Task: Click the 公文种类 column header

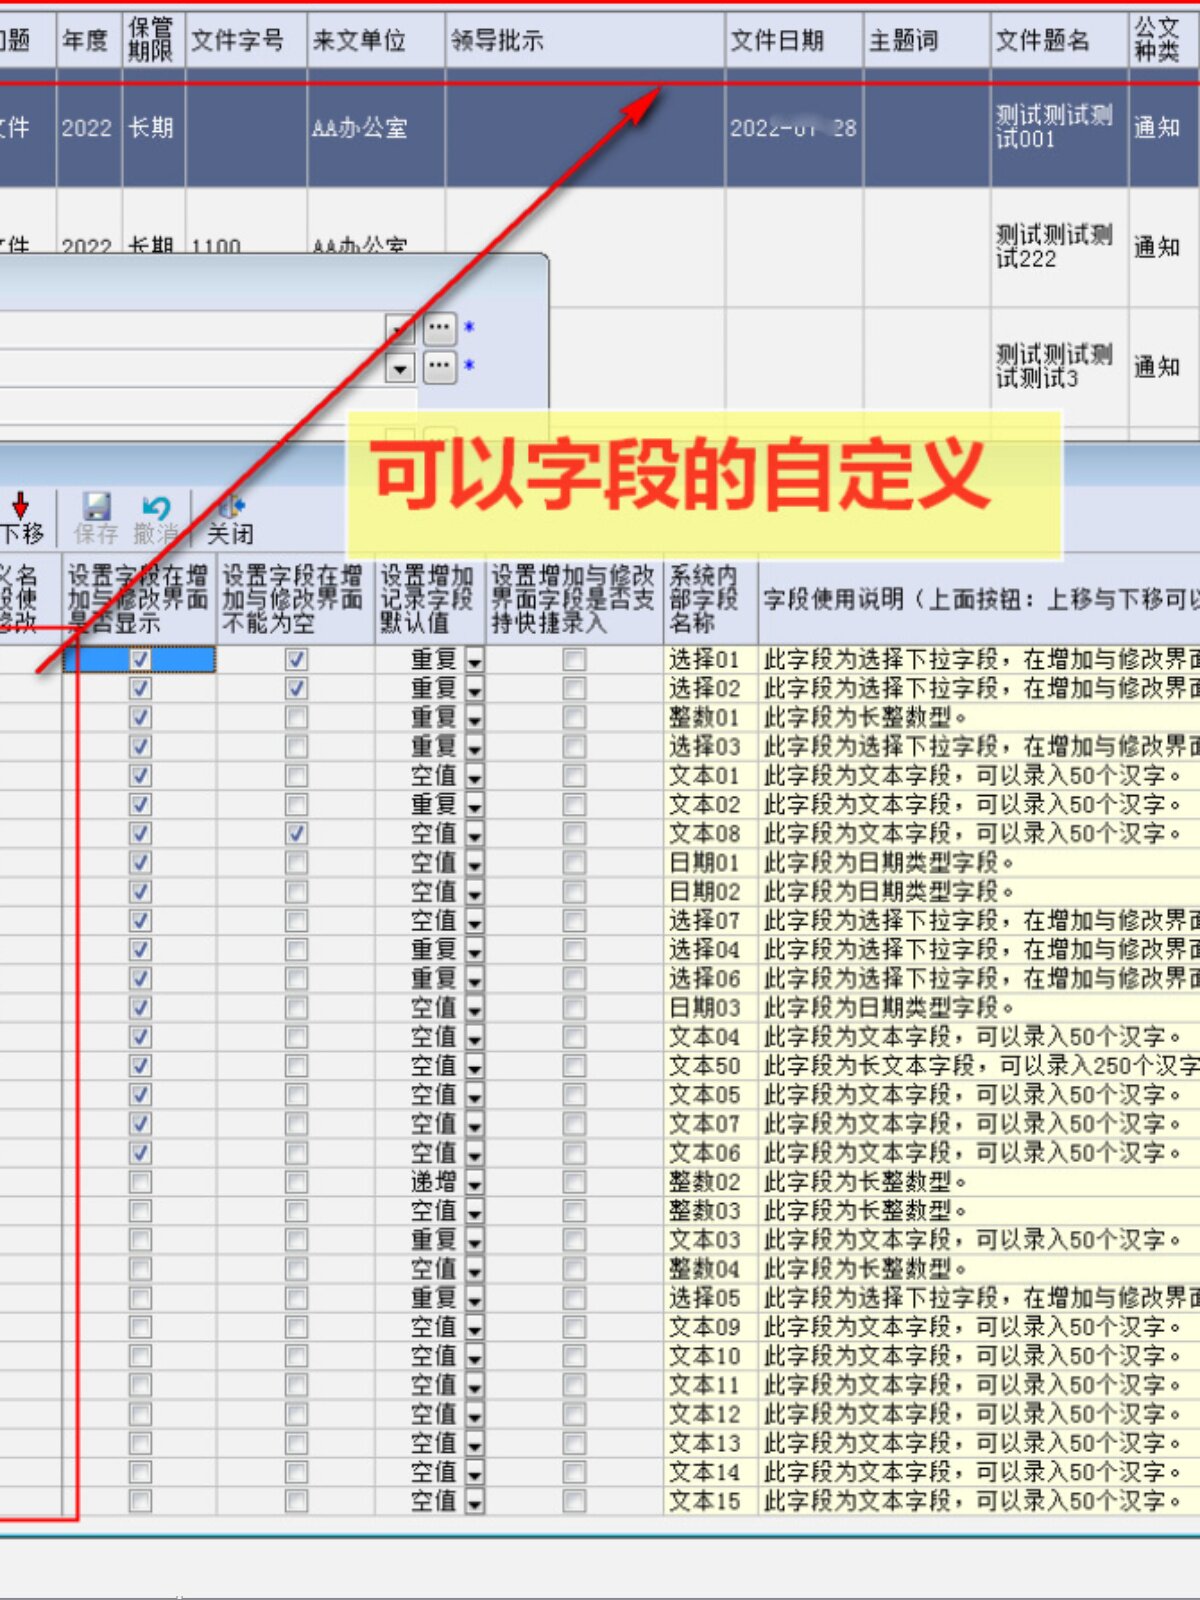Action: point(1164,40)
